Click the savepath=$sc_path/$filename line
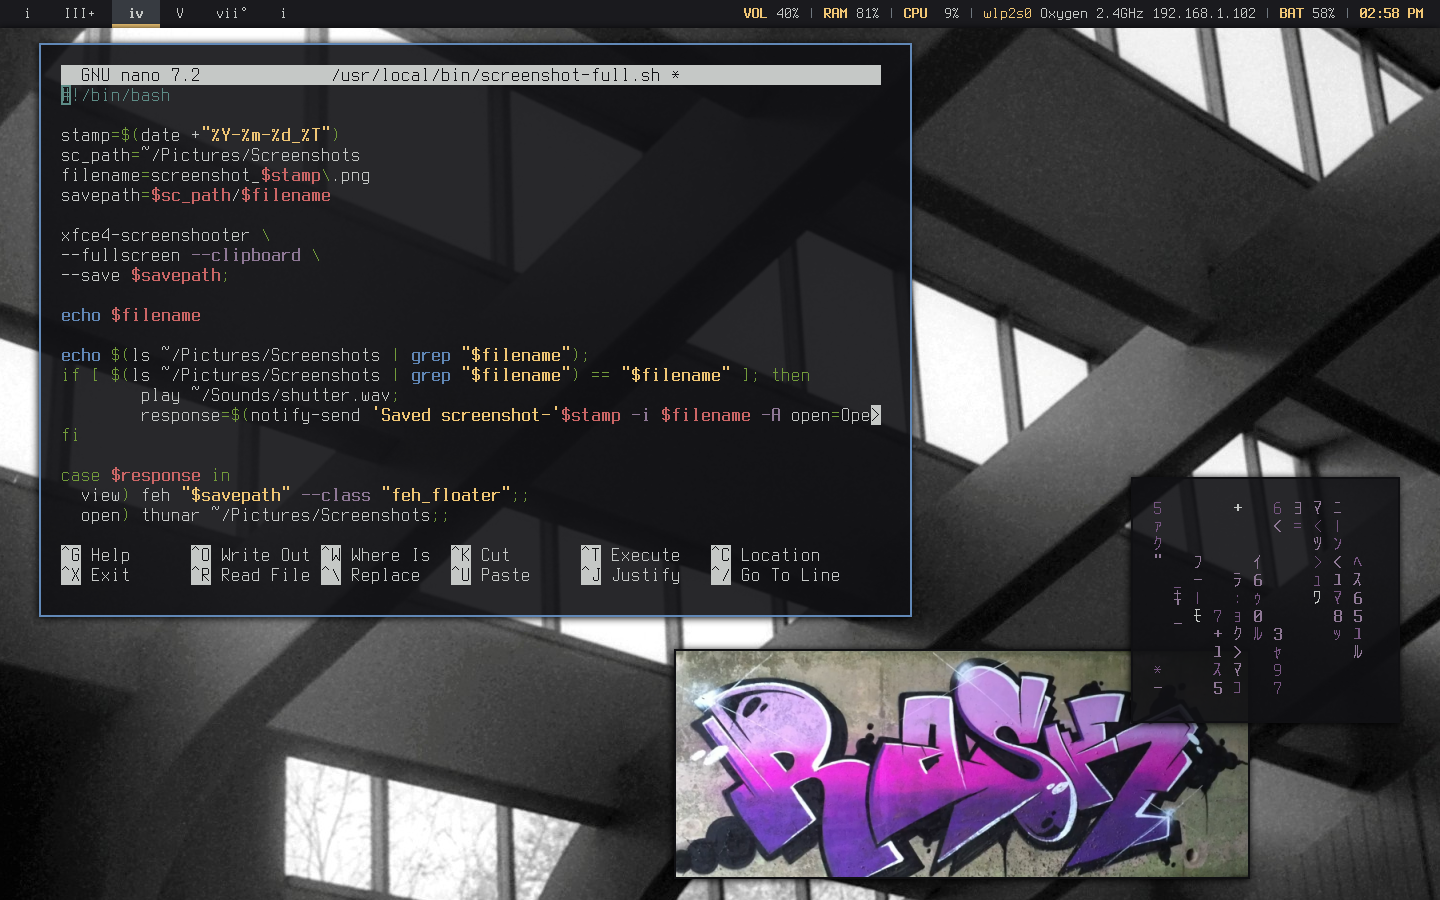The height and width of the screenshot is (900, 1440). pos(196,195)
